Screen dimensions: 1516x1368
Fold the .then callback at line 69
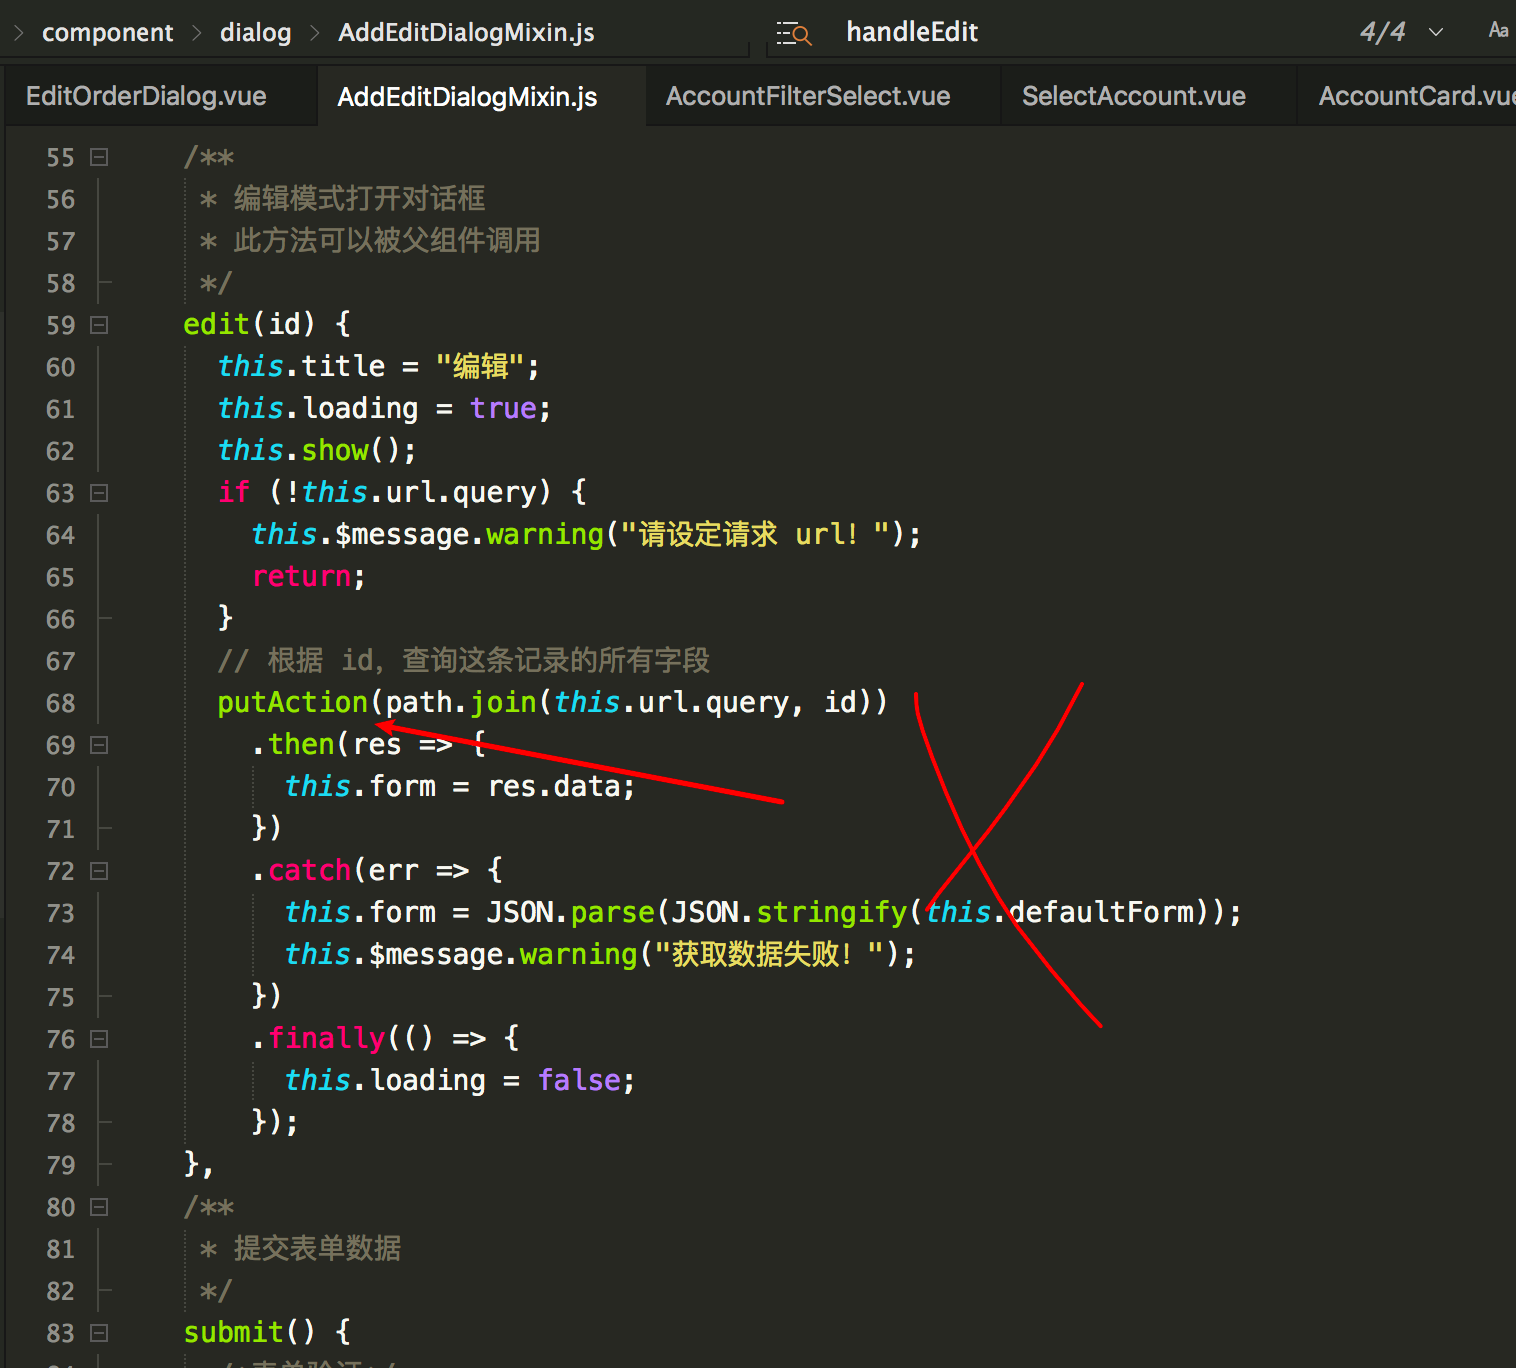coord(99,745)
